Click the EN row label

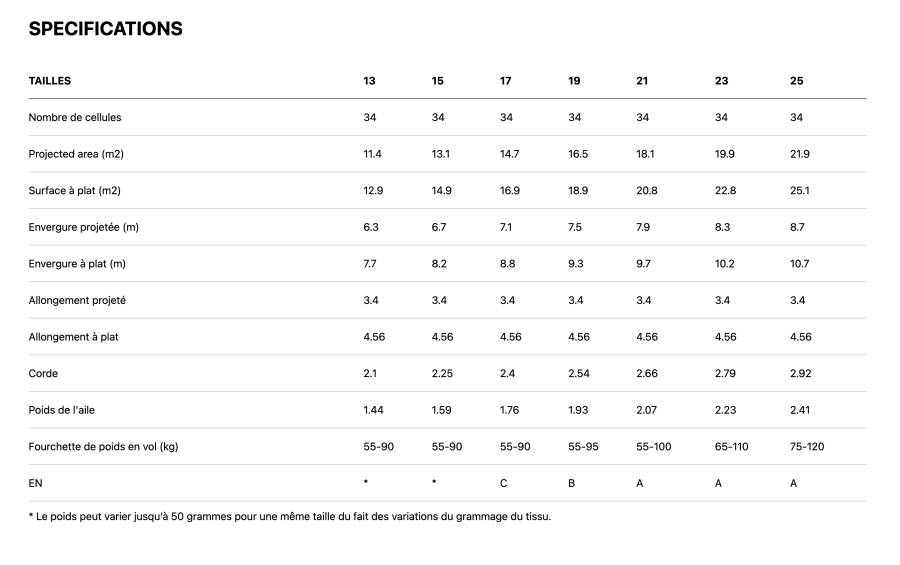[35, 483]
